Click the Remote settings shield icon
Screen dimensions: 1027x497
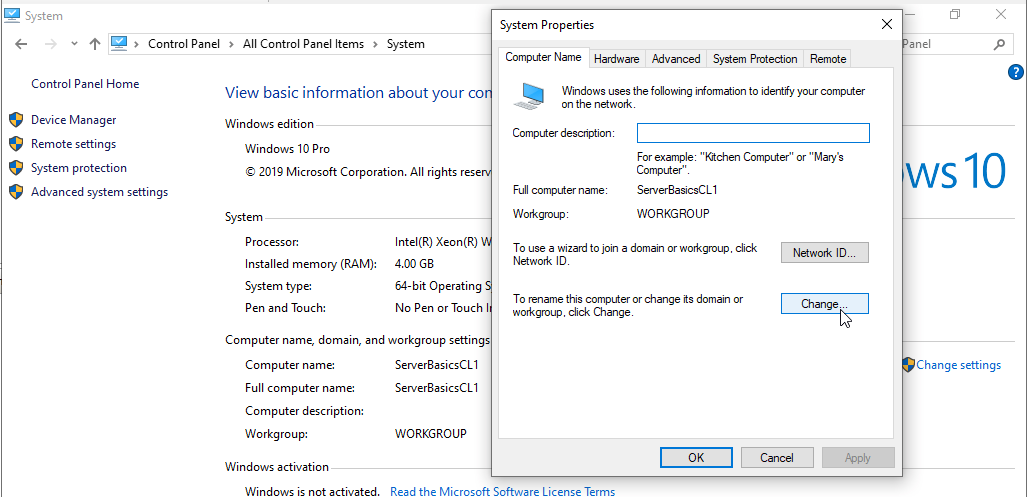(x=16, y=144)
